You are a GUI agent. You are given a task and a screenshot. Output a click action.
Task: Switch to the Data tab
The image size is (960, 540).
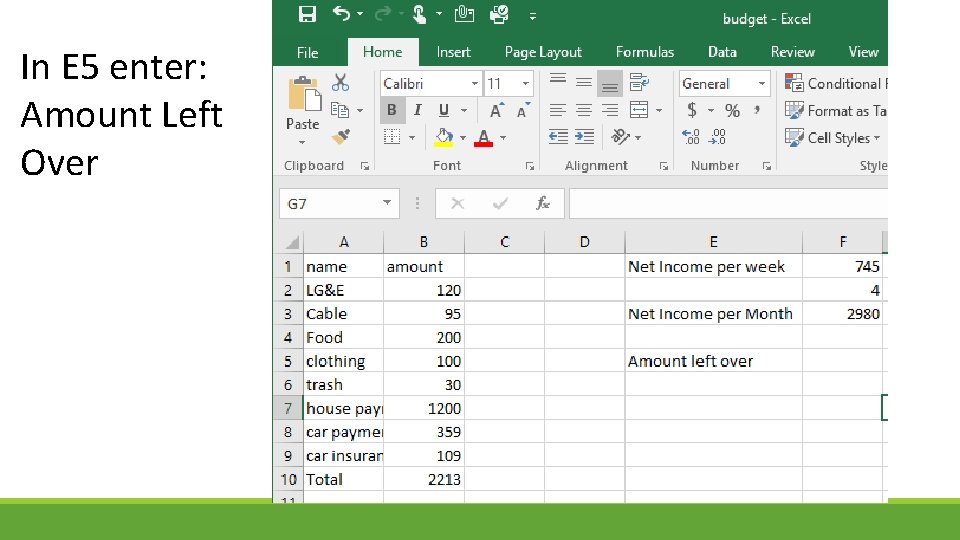pos(722,53)
